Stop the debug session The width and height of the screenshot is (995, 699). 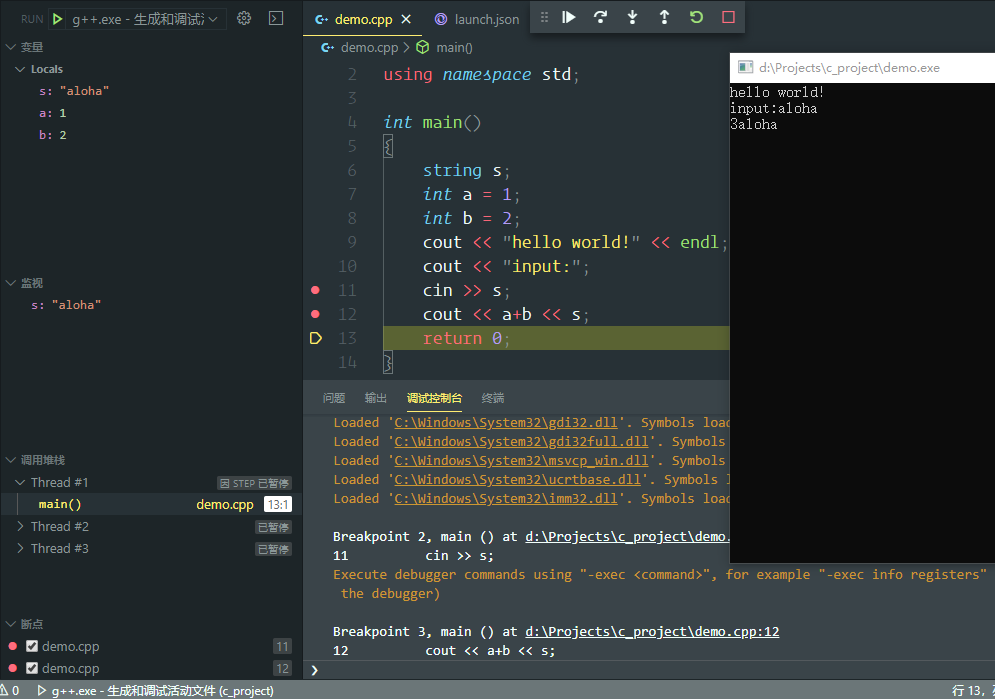tap(728, 18)
